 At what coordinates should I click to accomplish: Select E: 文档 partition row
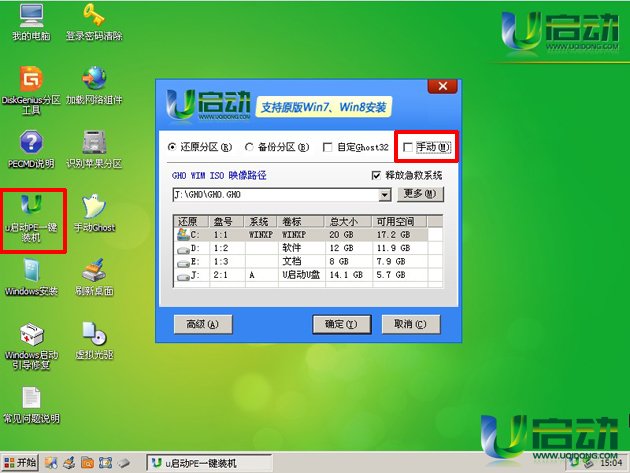(308, 262)
